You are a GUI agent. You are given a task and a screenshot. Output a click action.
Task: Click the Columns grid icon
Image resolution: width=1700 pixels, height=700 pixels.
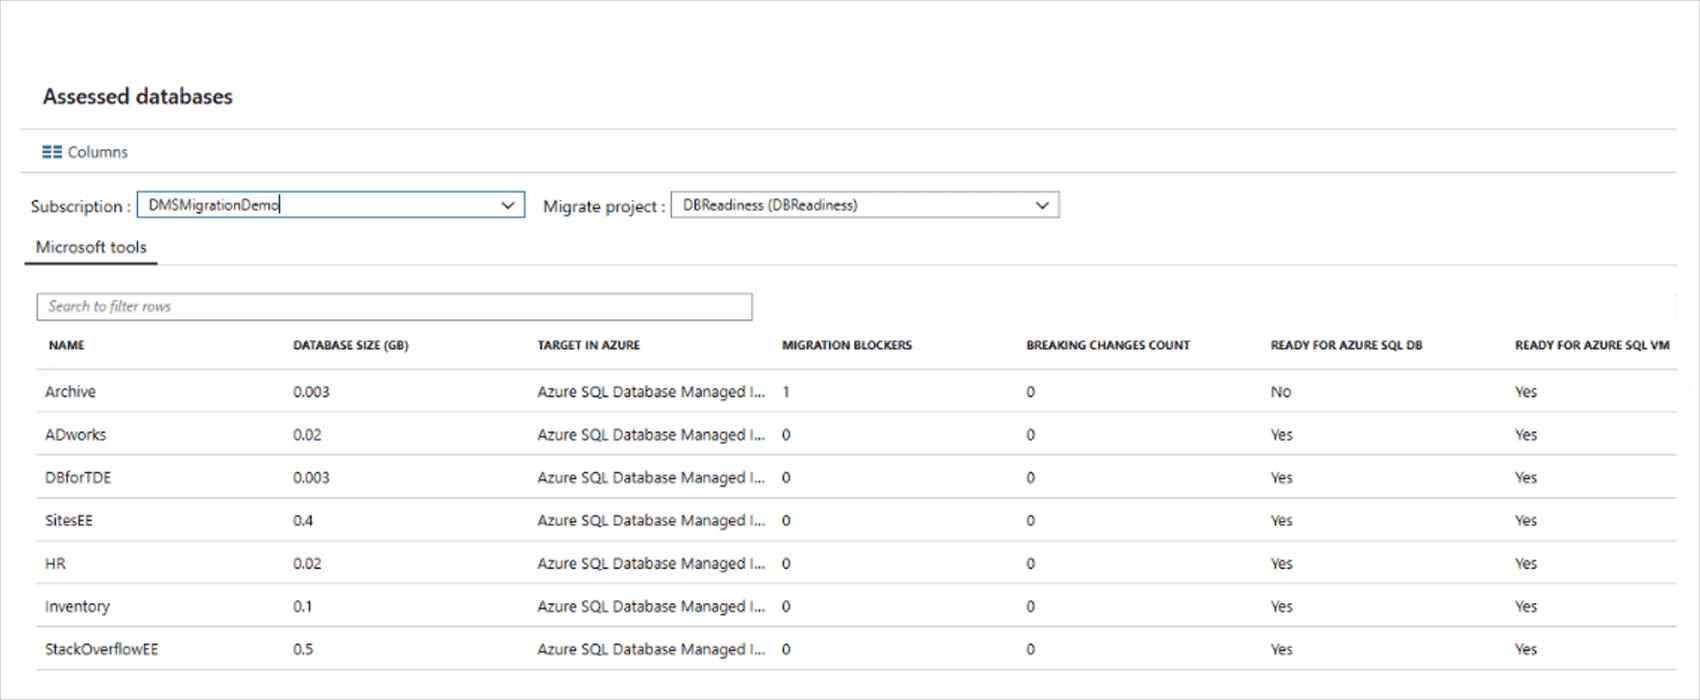(52, 152)
